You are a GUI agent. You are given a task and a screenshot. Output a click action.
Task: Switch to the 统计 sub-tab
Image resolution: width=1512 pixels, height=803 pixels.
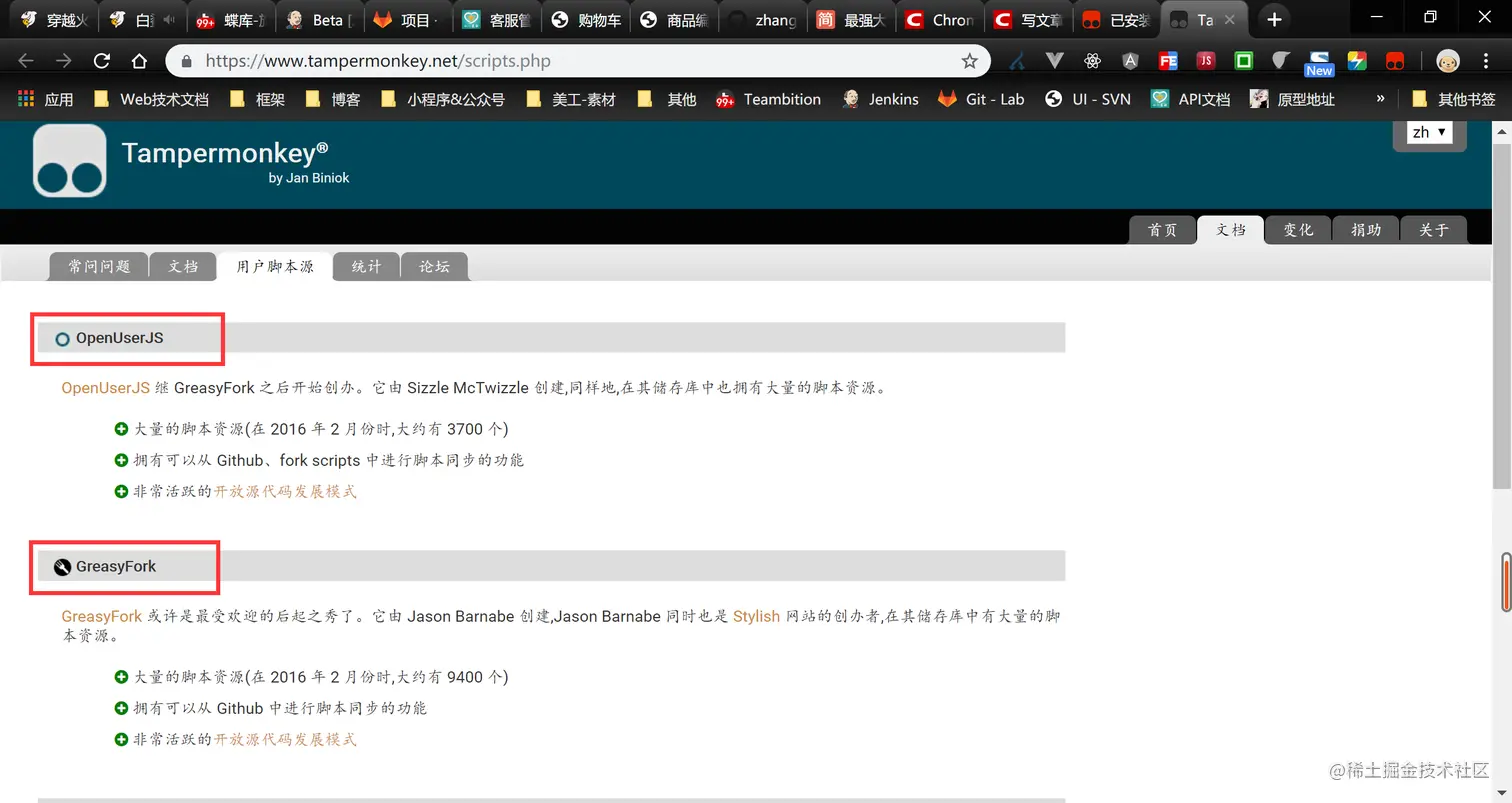[366, 267]
